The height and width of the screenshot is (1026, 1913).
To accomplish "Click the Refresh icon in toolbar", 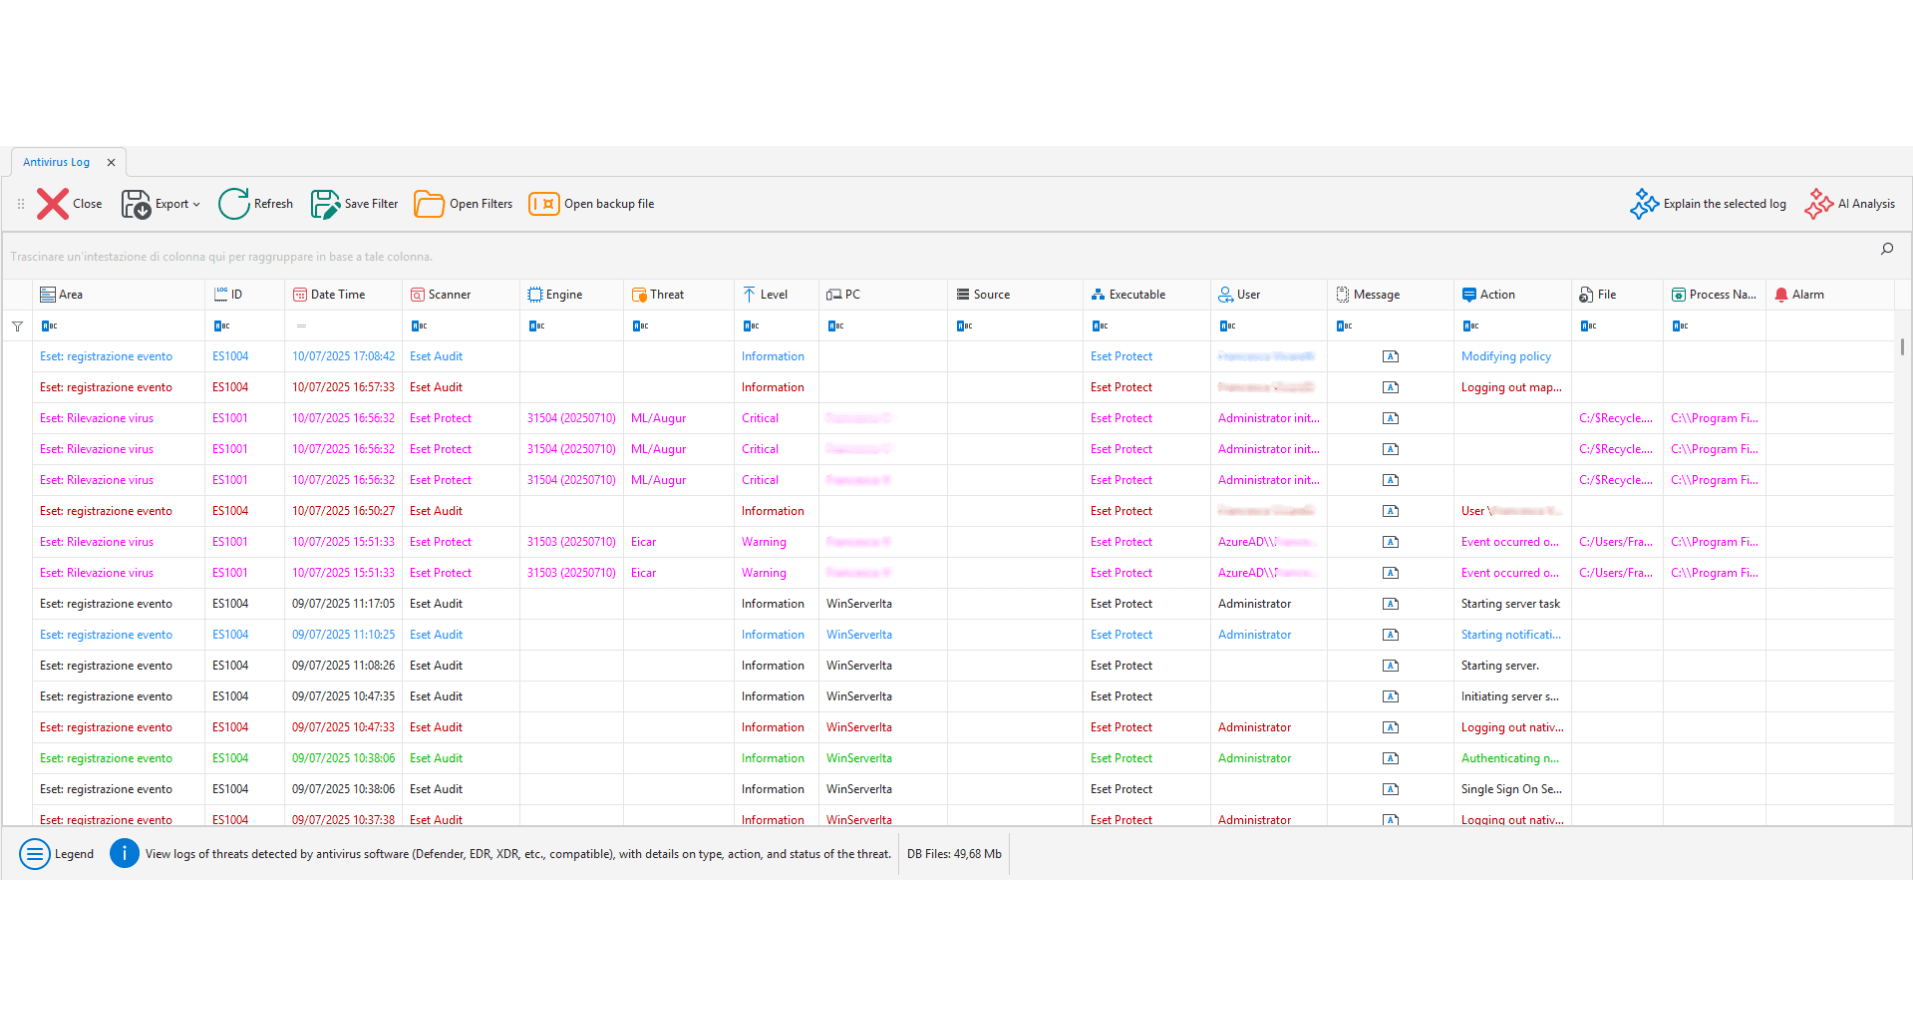I will 234,204.
